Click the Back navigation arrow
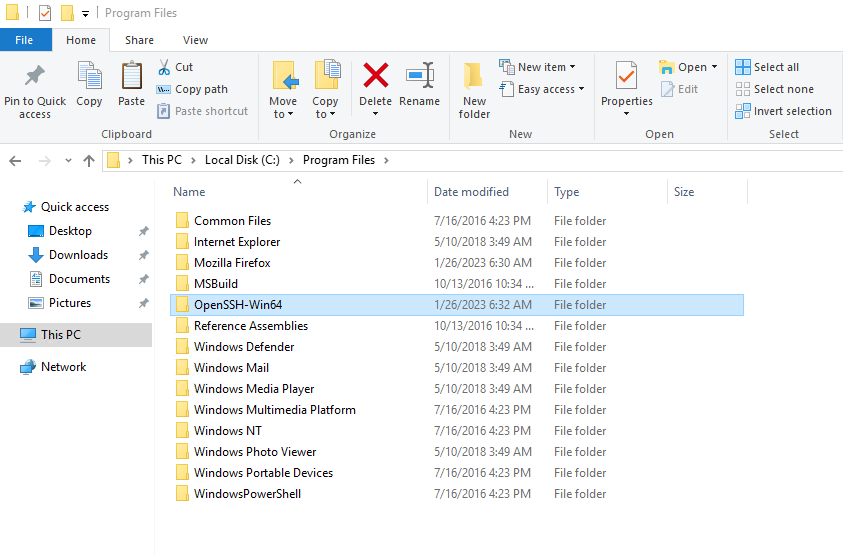Screen dimensions: 843x555 click(x=16, y=161)
